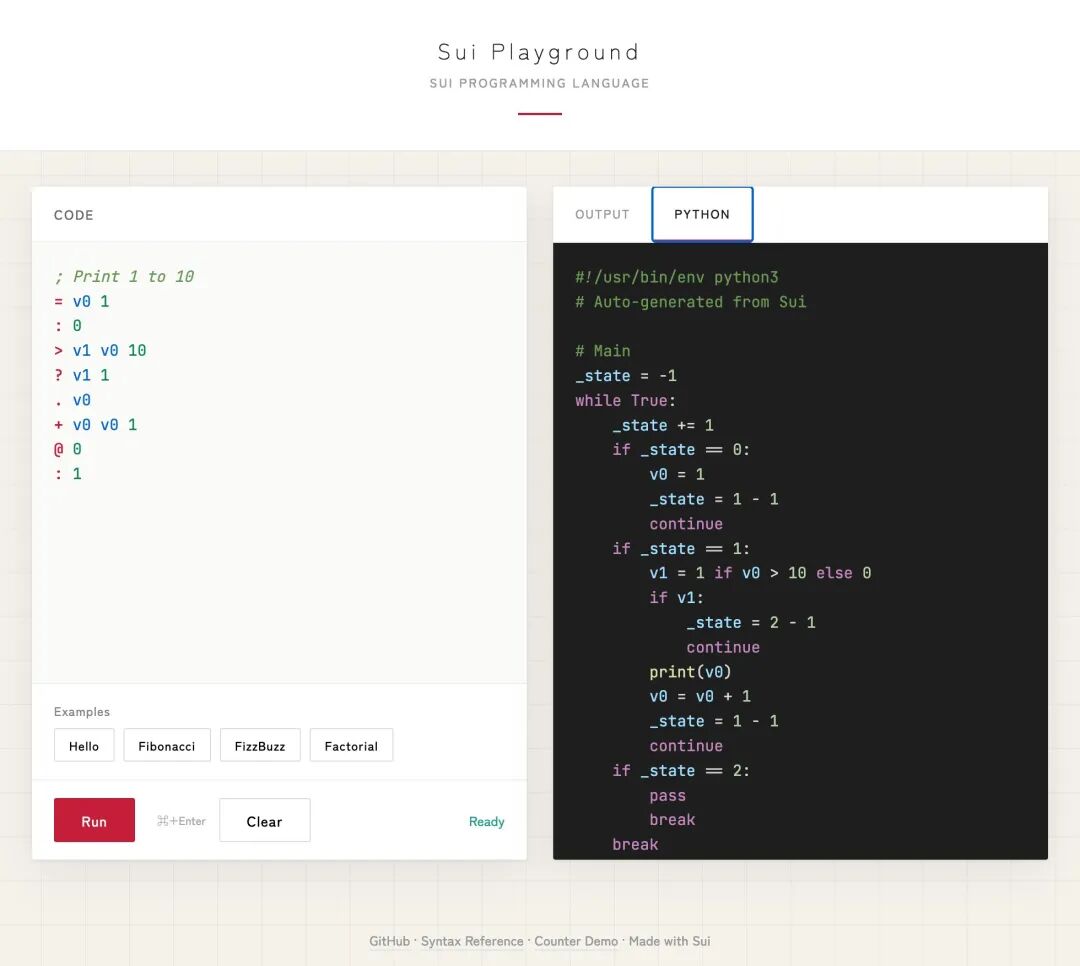The height and width of the screenshot is (966, 1080).
Task: Click the Sui Playground title
Action: 539,52
